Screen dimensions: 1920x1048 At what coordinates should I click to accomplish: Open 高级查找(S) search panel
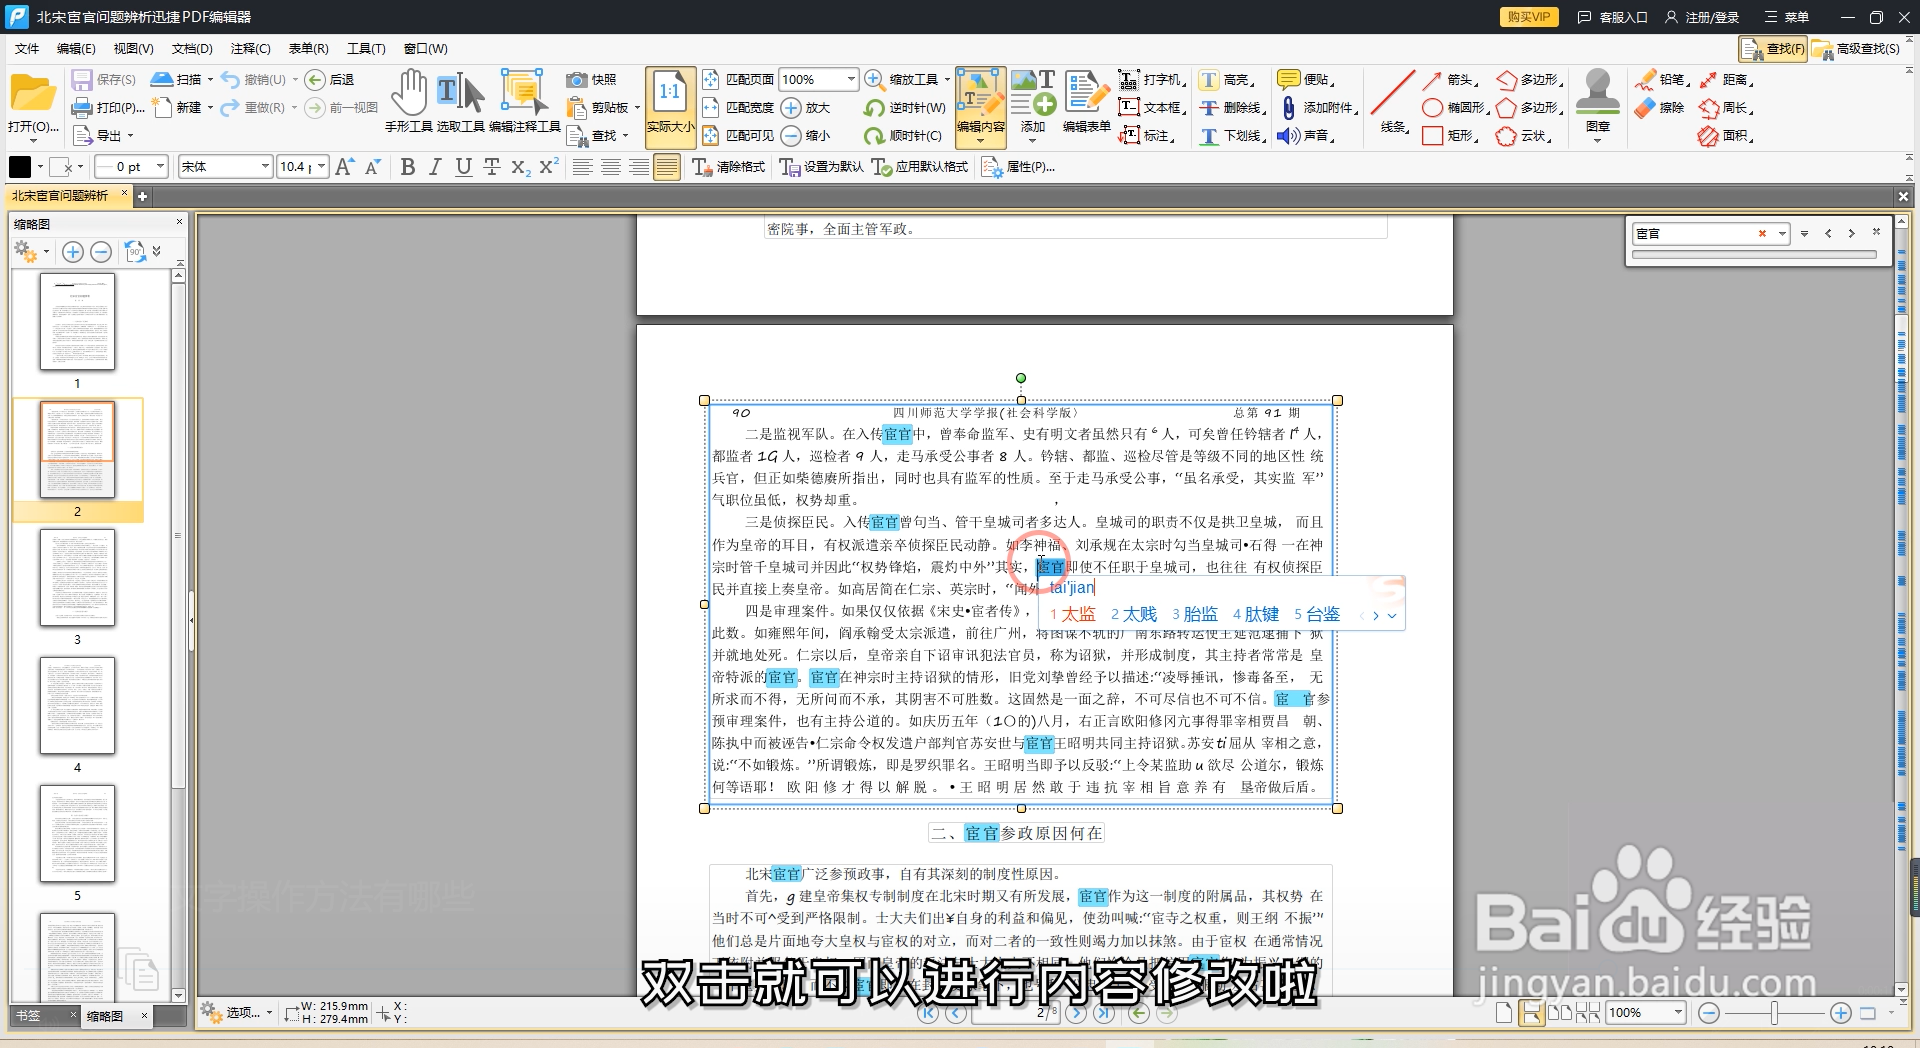pos(1861,48)
